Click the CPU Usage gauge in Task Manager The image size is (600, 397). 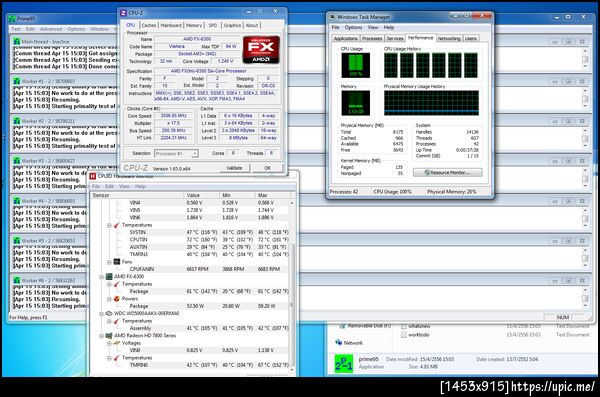pyautogui.click(x=355, y=65)
